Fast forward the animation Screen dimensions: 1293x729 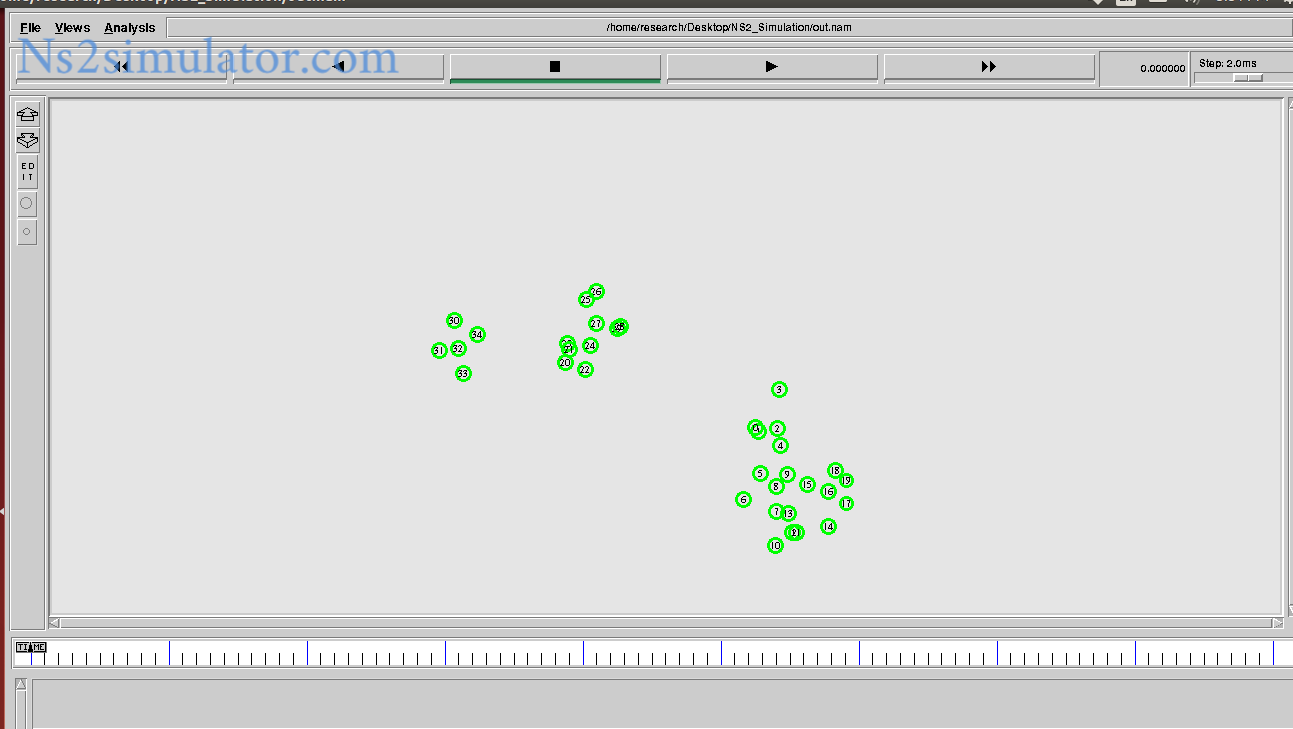tap(989, 67)
